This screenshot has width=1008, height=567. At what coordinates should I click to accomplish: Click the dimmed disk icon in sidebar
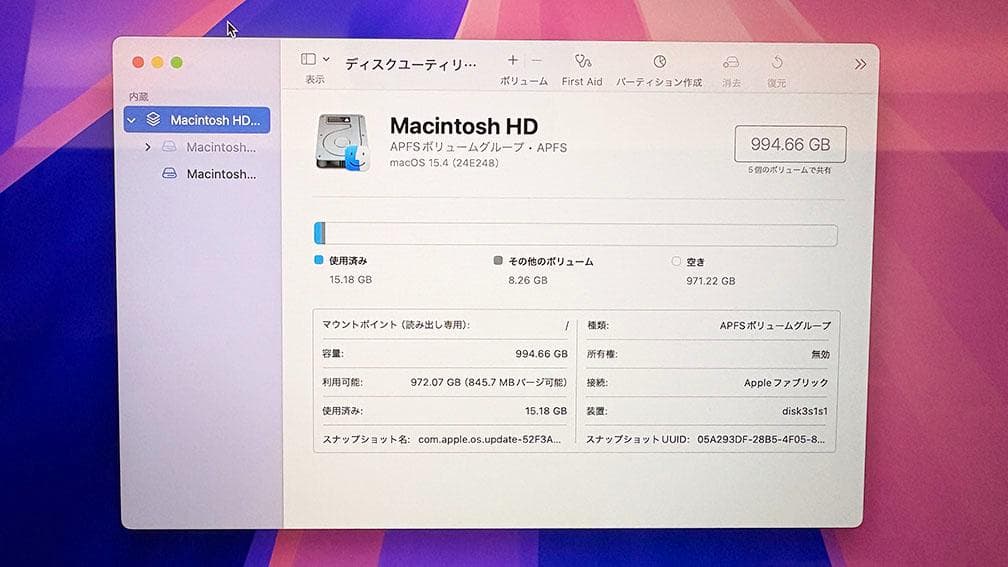pos(169,147)
